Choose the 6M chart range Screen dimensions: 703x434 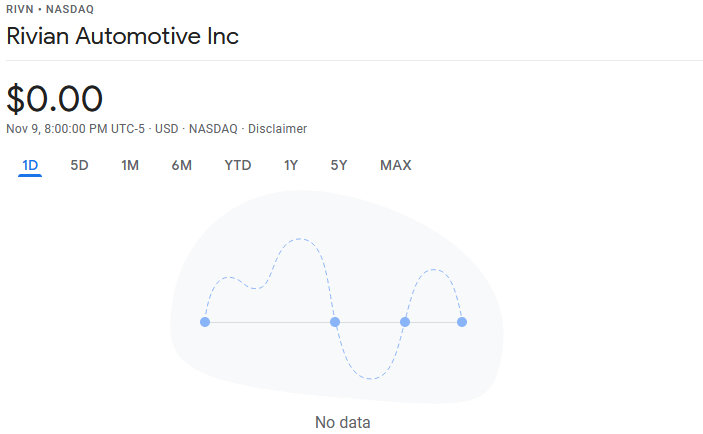click(181, 165)
